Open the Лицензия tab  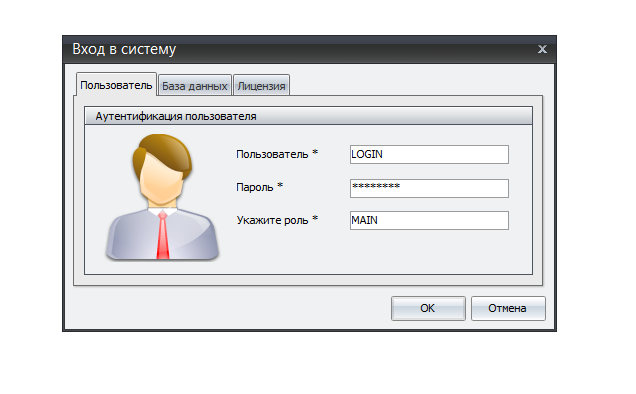[x=262, y=86]
